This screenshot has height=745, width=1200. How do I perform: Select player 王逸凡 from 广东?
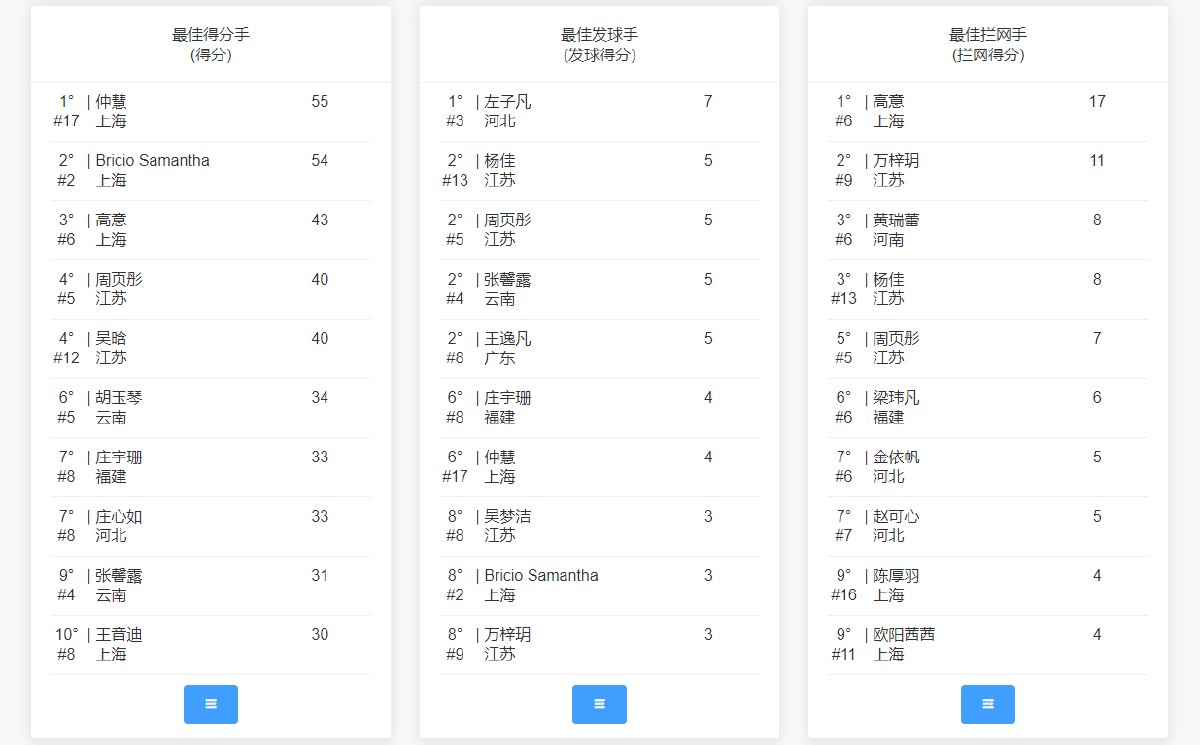[x=507, y=339]
